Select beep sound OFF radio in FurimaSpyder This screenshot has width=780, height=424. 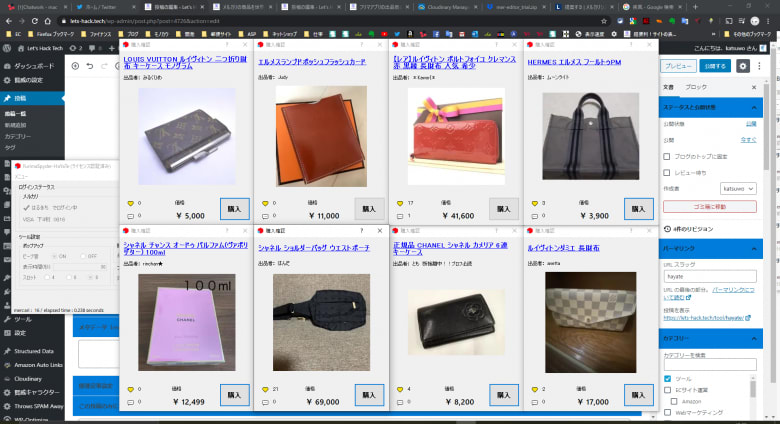click(x=83, y=256)
